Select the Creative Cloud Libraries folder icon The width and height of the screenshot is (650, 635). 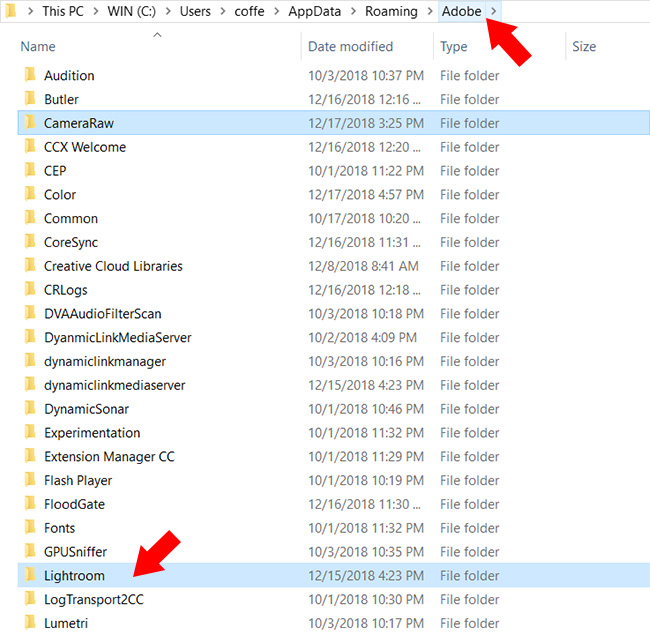(29, 266)
